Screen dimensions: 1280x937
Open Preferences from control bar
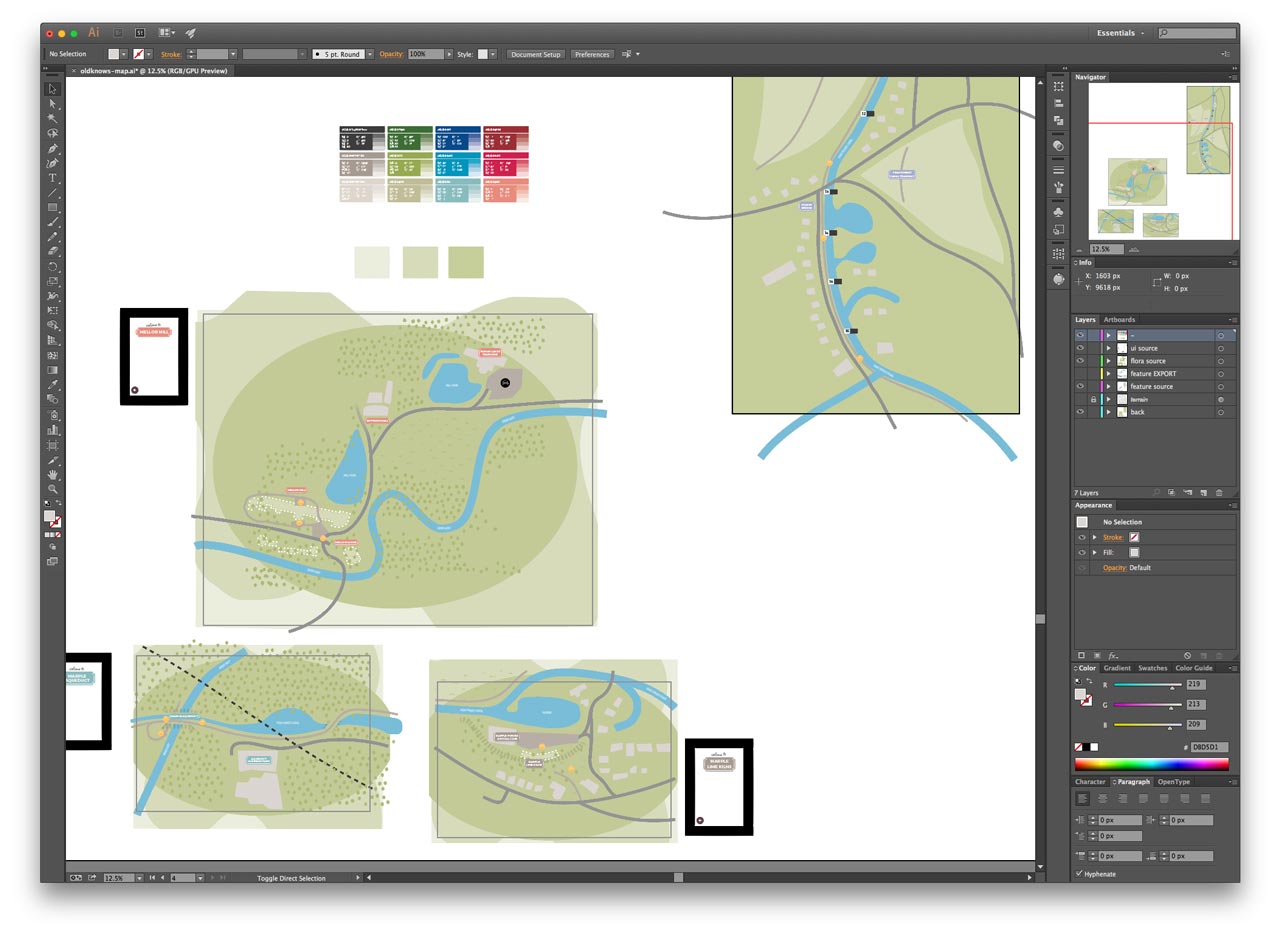pyautogui.click(x=592, y=54)
